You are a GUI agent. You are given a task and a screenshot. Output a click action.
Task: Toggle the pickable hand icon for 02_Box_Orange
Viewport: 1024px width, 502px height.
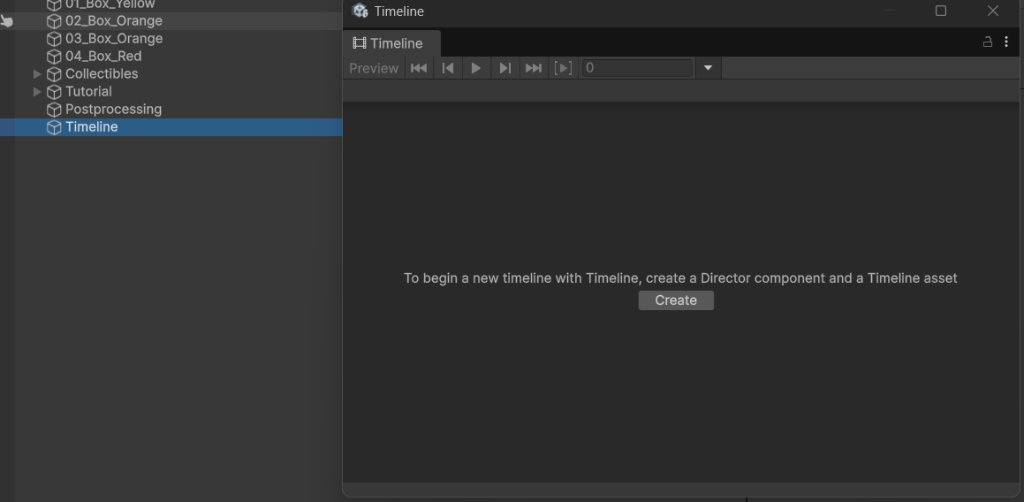click(x=7, y=20)
